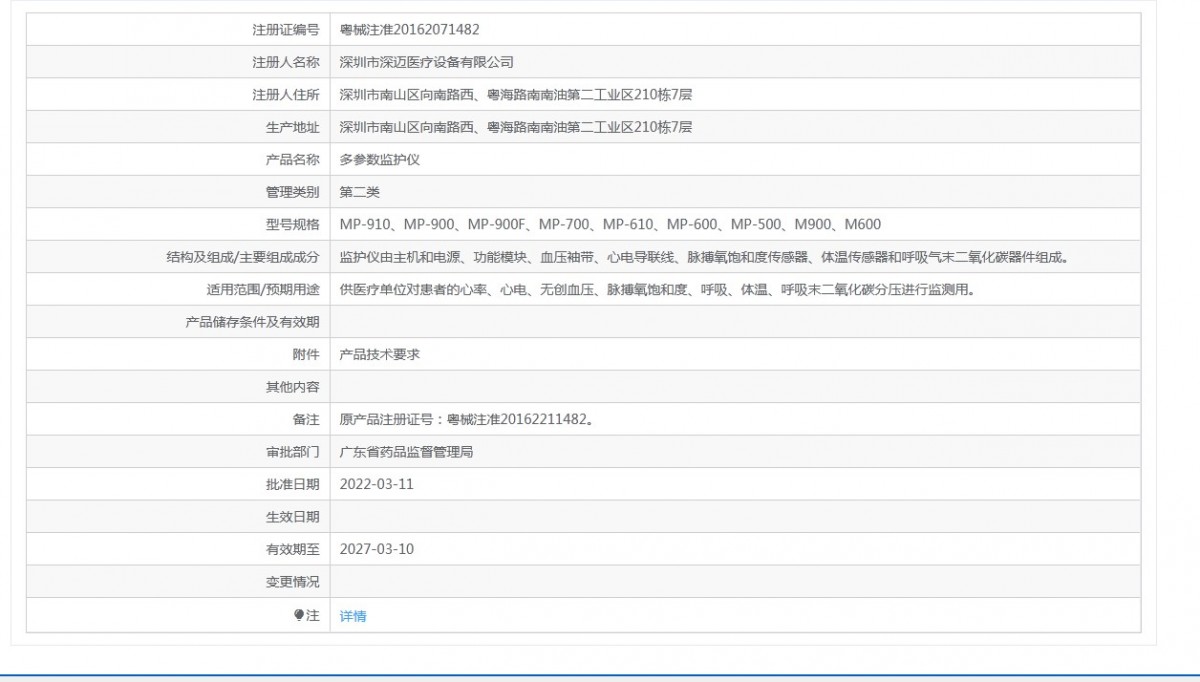The width and height of the screenshot is (1200, 682).
Task: Click the 产品储存条件及有效期 label
Action: point(253,322)
